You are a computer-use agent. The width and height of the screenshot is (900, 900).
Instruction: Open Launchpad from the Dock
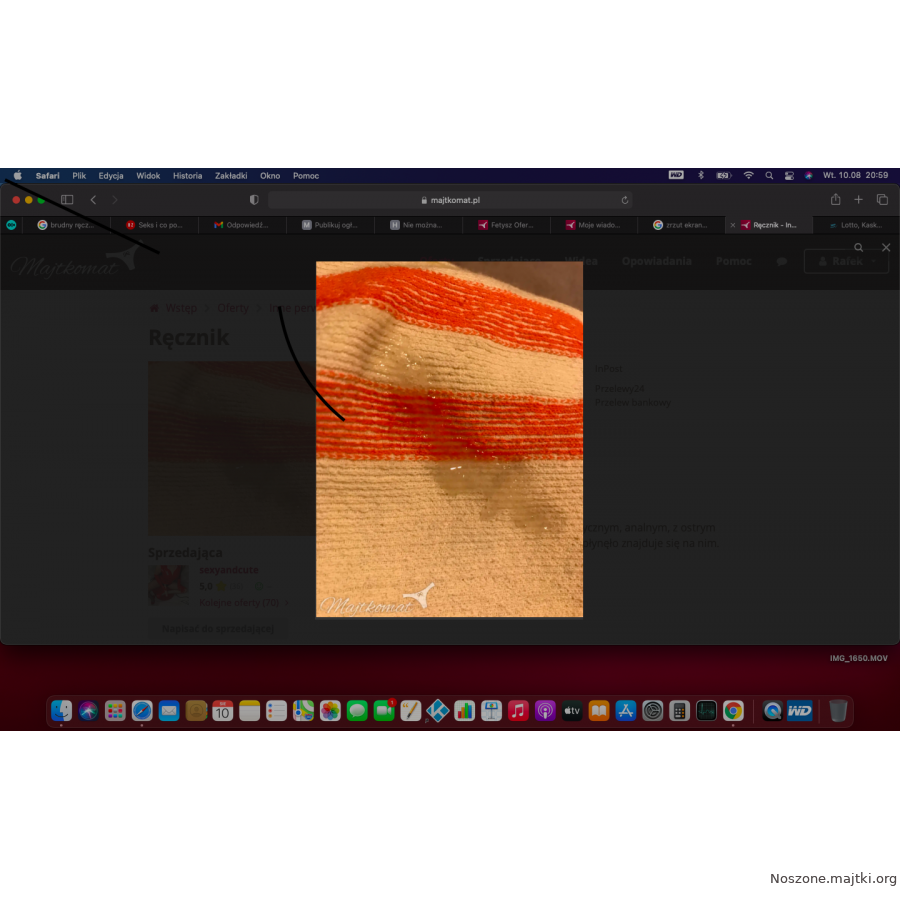[x=115, y=711]
